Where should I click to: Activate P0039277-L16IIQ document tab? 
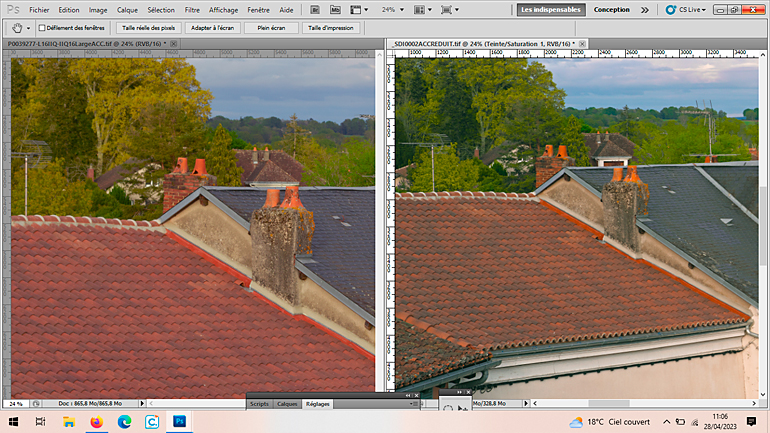(x=87, y=44)
